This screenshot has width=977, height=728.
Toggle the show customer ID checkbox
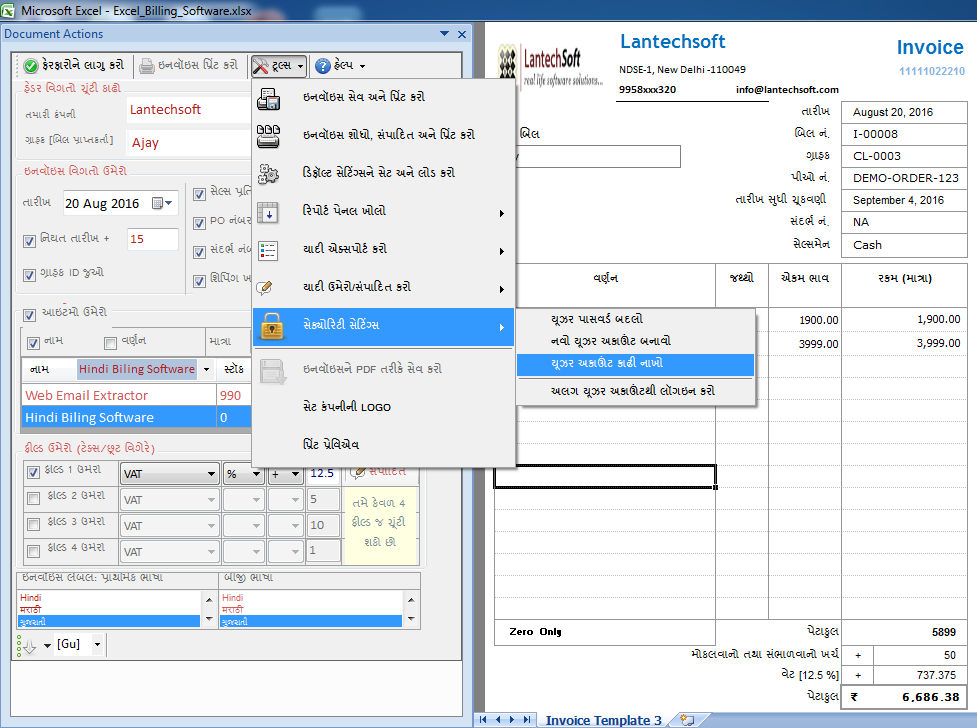tap(29, 275)
